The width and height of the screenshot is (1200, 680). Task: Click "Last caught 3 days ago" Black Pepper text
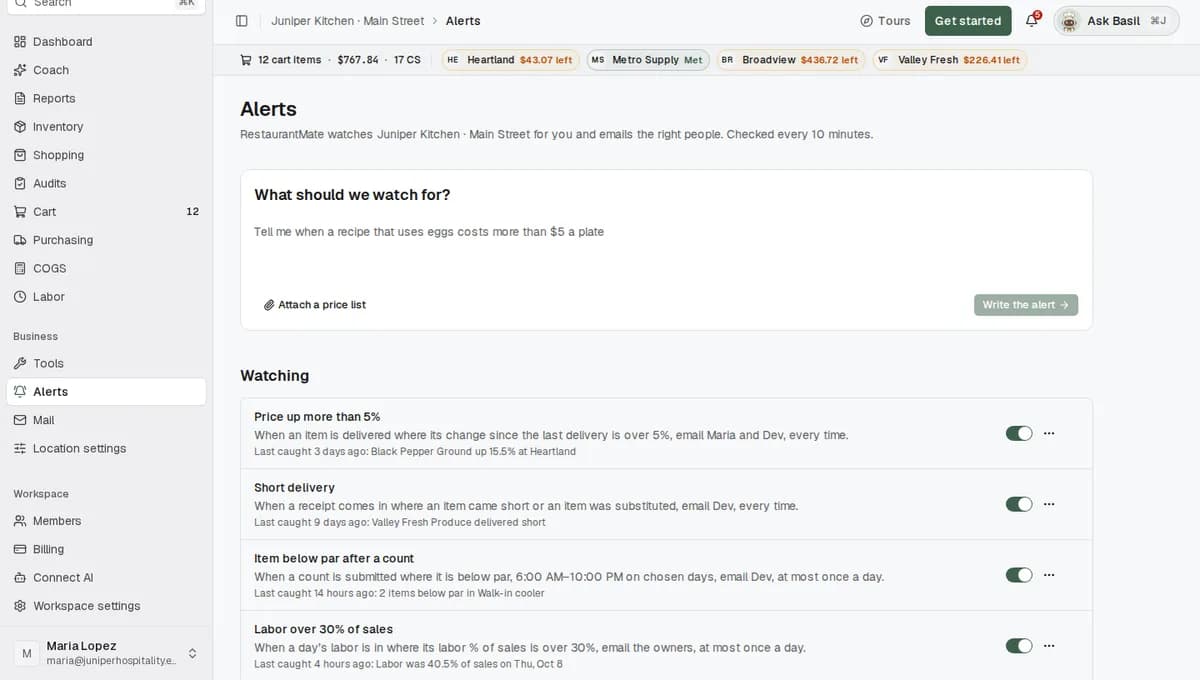(x=415, y=452)
